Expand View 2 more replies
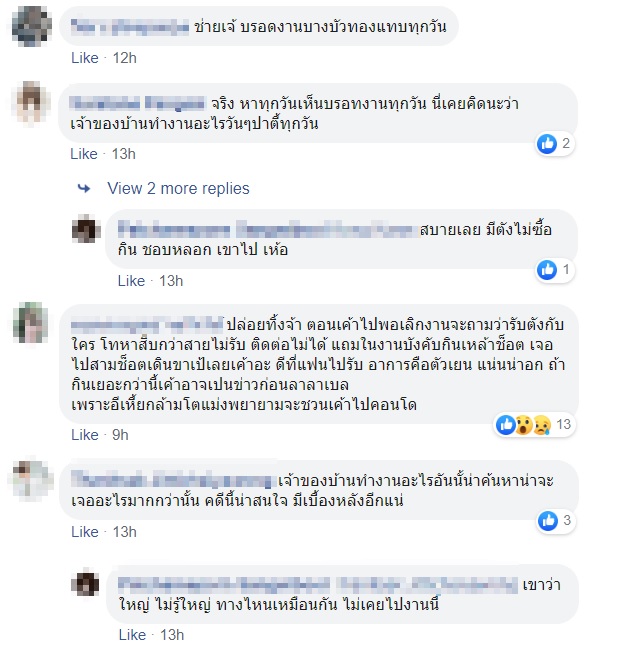 pyautogui.click(x=178, y=189)
